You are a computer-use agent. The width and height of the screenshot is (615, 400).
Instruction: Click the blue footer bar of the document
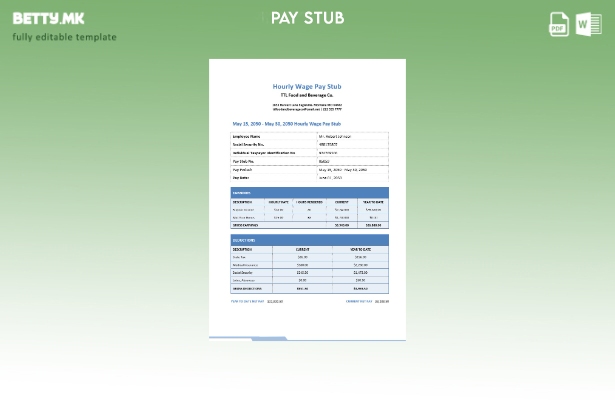(268, 338)
